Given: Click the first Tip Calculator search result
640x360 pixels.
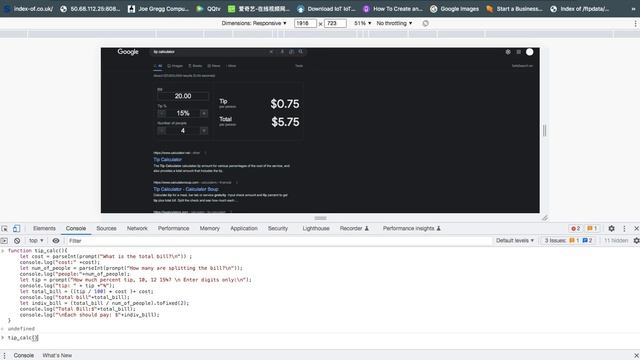Looking at the screenshot, I should click(x=167, y=160).
